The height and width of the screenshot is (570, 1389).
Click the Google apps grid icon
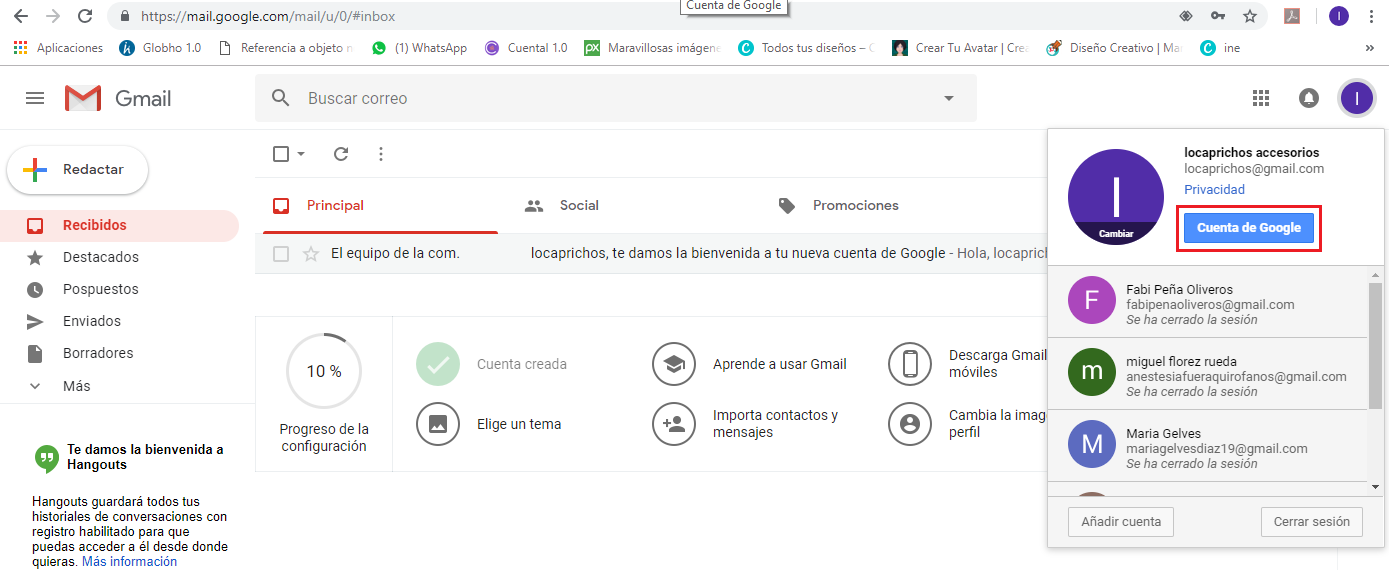click(x=1261, y=98)
